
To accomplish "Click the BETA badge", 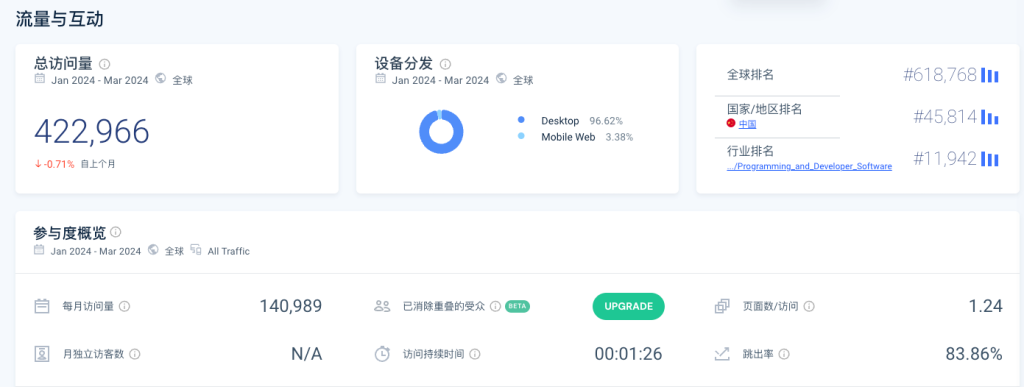I will point(517,306).
